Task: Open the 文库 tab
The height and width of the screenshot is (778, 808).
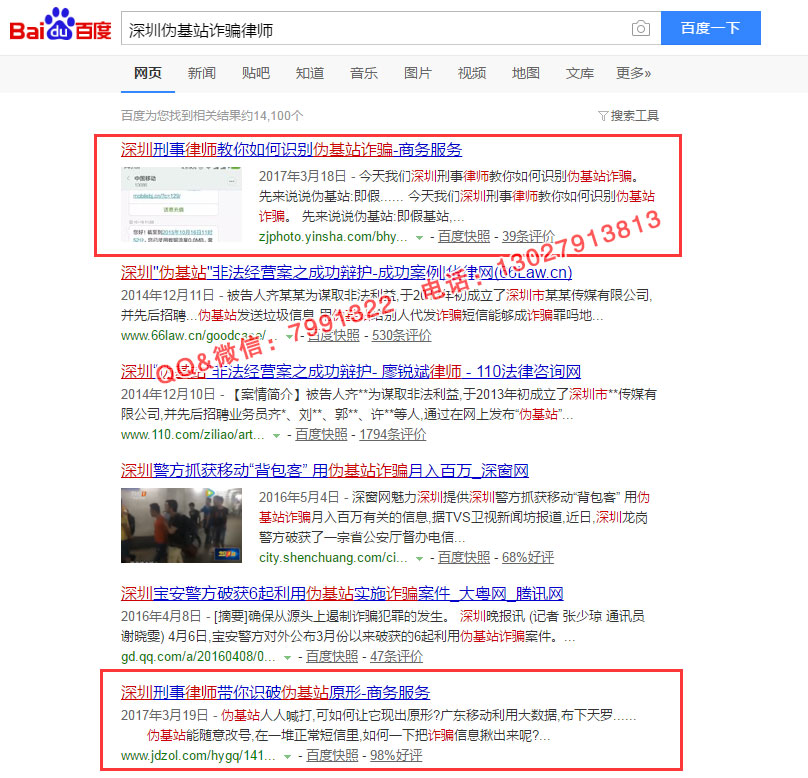Action: click(x=580, y=73)
